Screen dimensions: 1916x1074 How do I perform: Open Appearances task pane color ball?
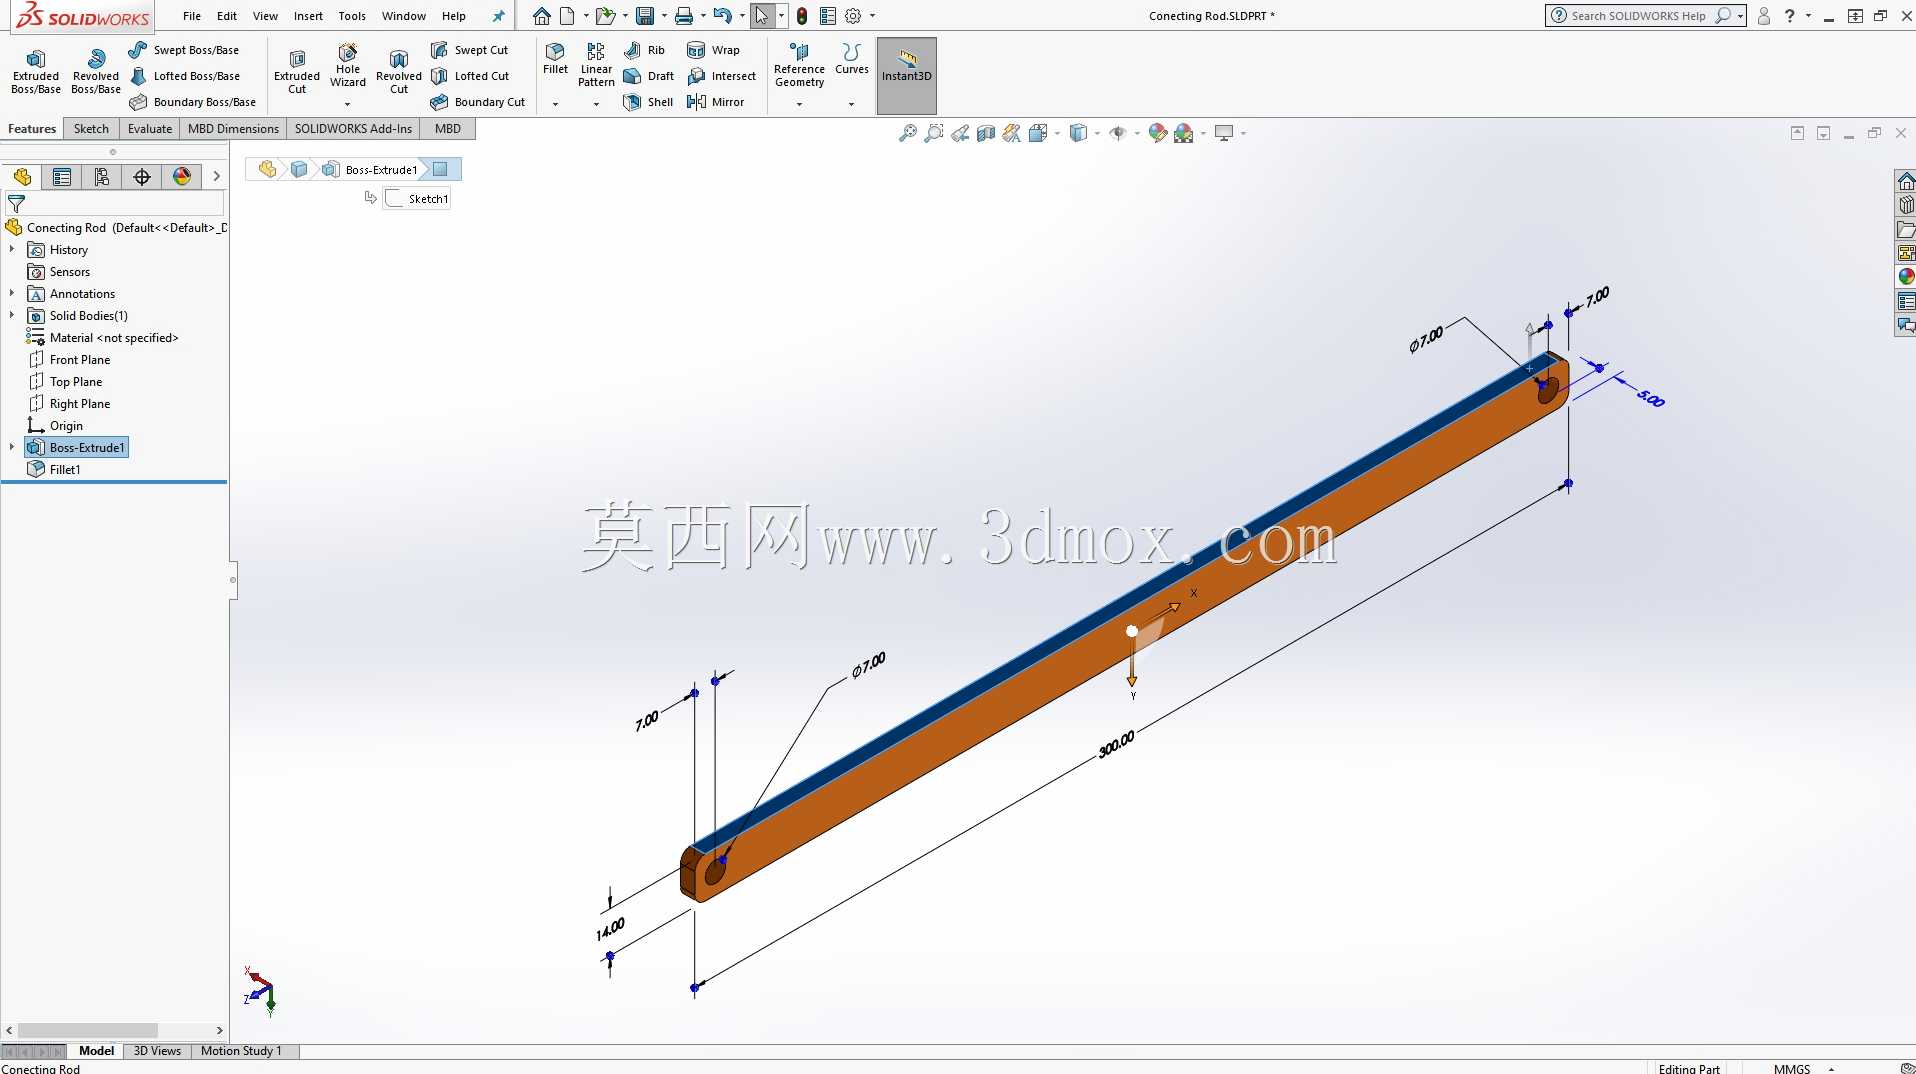(x=1906, y=276)
